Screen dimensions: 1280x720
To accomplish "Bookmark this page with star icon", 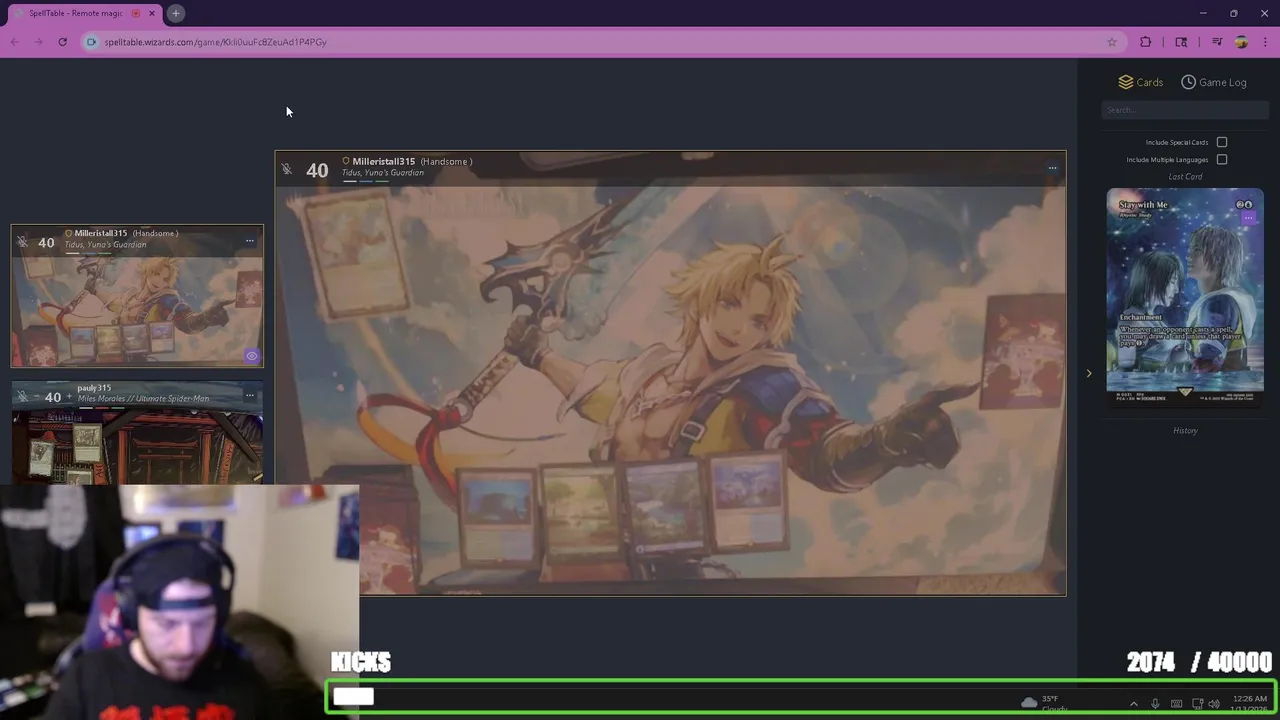I will pyautogui.click(x=1111, y=42).
